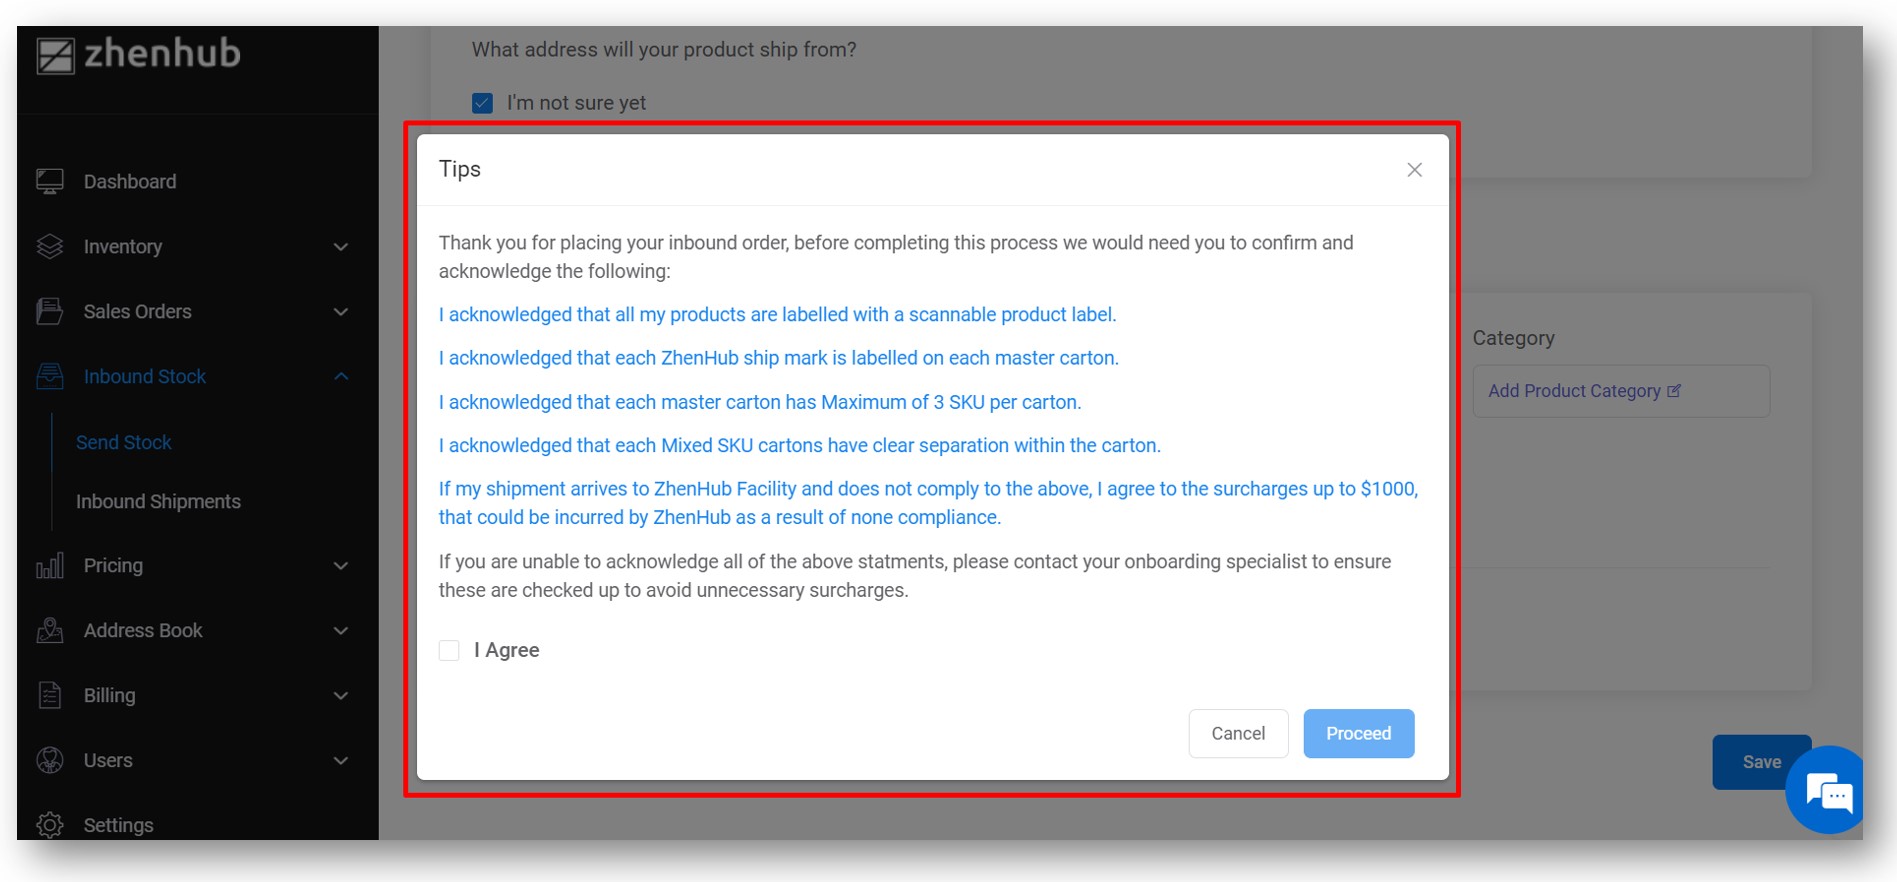Collapse the Inbound Stock section chevron
Viewport: 1897px width, 882px height.
[341, 377]
